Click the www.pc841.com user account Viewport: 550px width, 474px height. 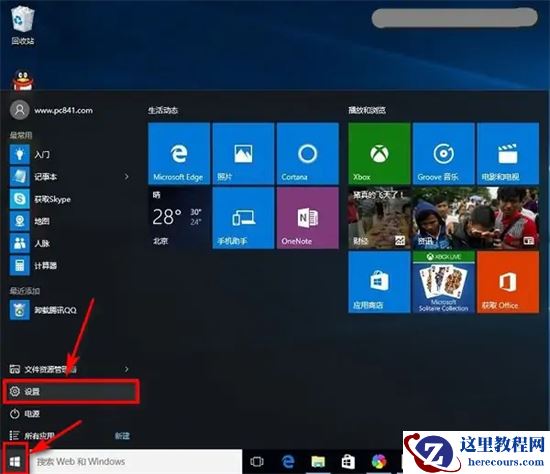[52, 110]
